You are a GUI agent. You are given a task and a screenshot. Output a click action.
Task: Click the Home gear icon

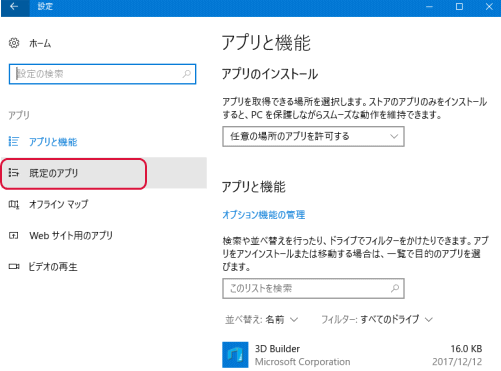pyautogui.click(x=14, y=43)
